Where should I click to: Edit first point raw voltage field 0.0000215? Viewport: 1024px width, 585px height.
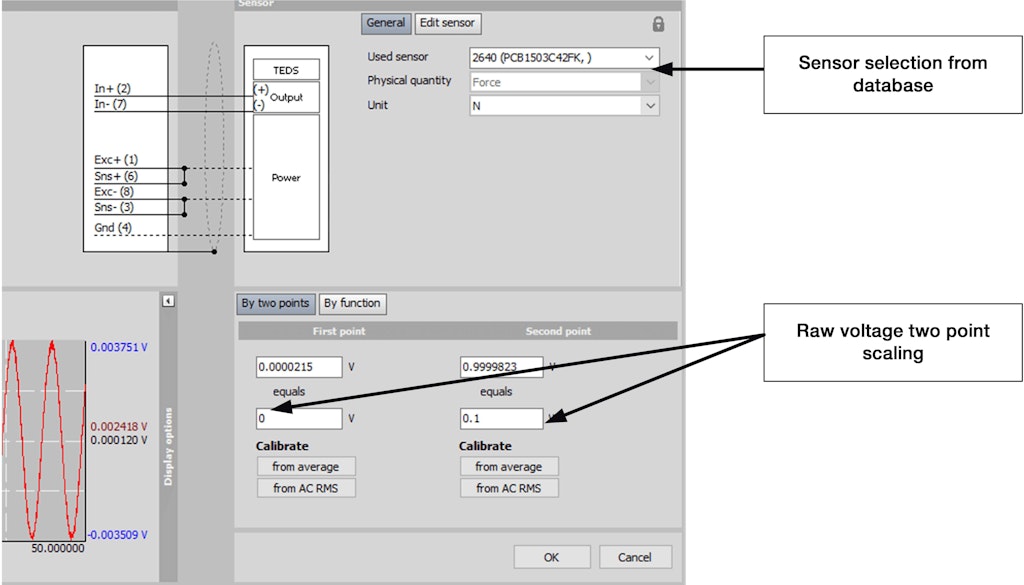[x=299, y=367]
